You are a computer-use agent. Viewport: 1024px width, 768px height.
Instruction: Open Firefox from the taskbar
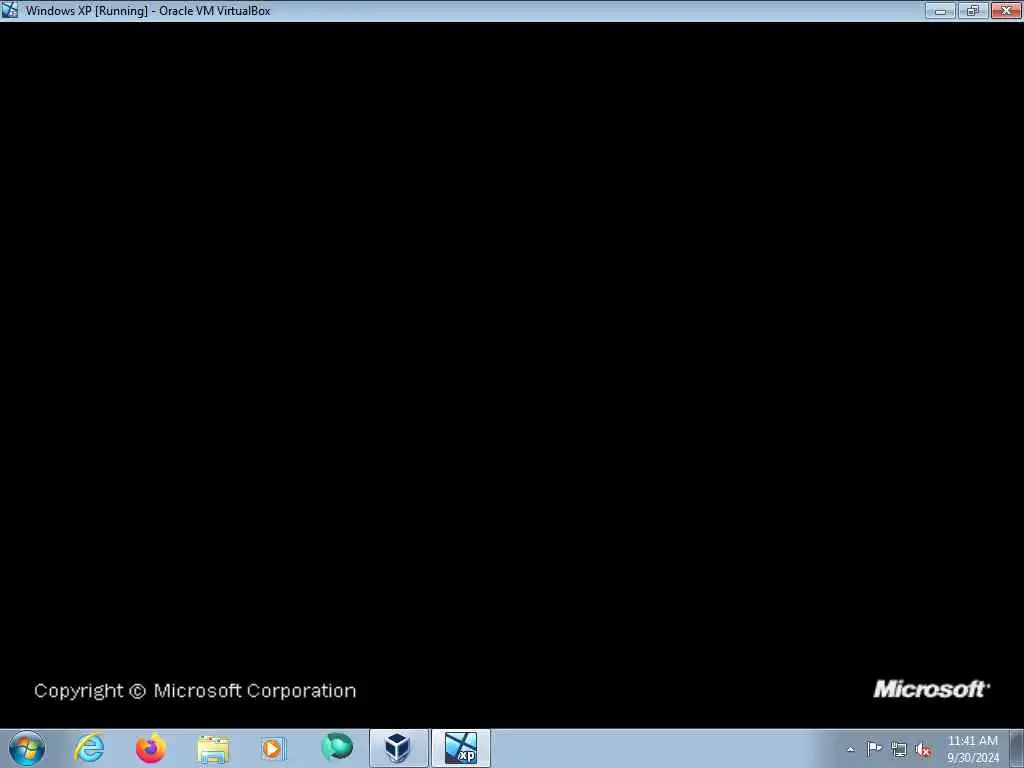(x=151, y=748)
